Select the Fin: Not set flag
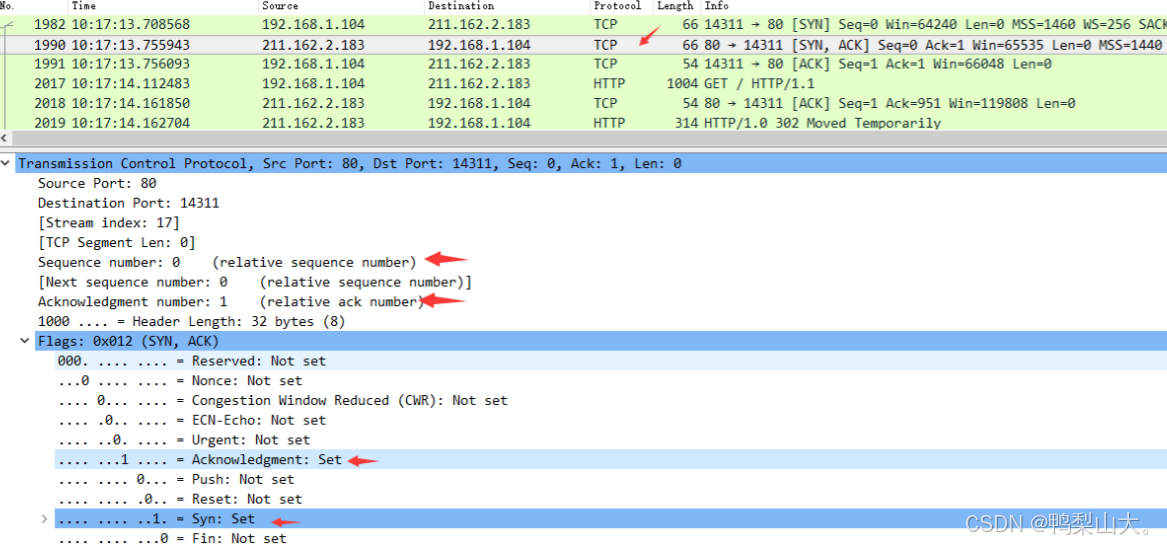This screenshot has width=1167, height=544. [x=172, y=538]
